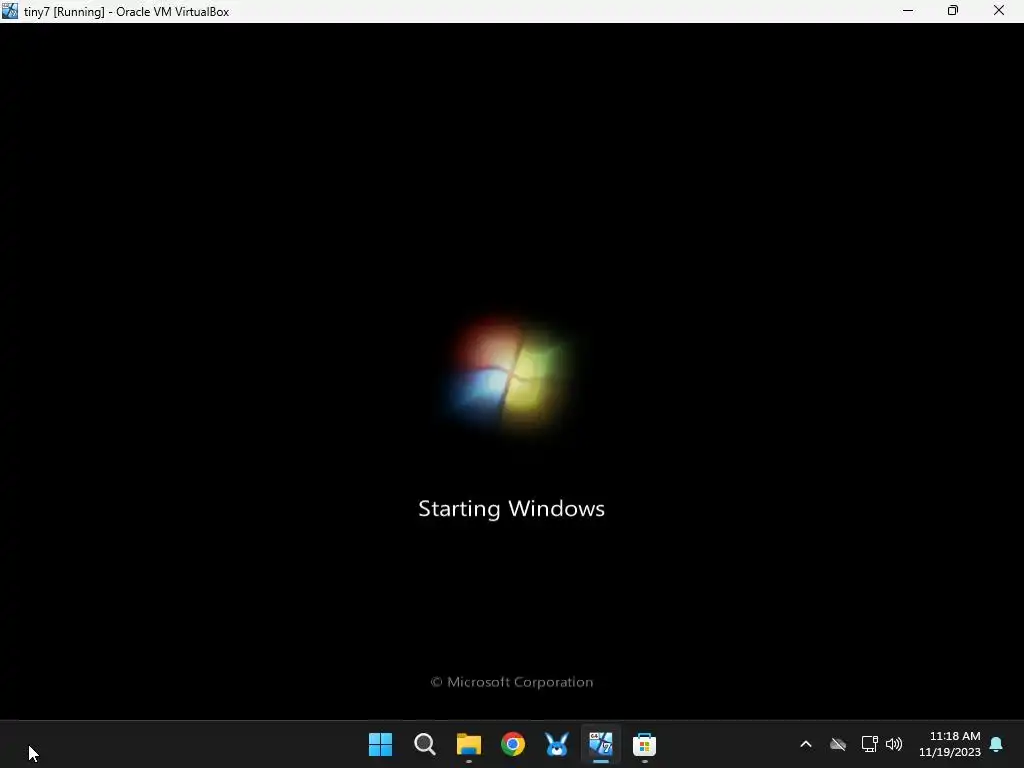Launch Google Chrome from taskbar
The image size is (1024, 768).
[513, 744]
